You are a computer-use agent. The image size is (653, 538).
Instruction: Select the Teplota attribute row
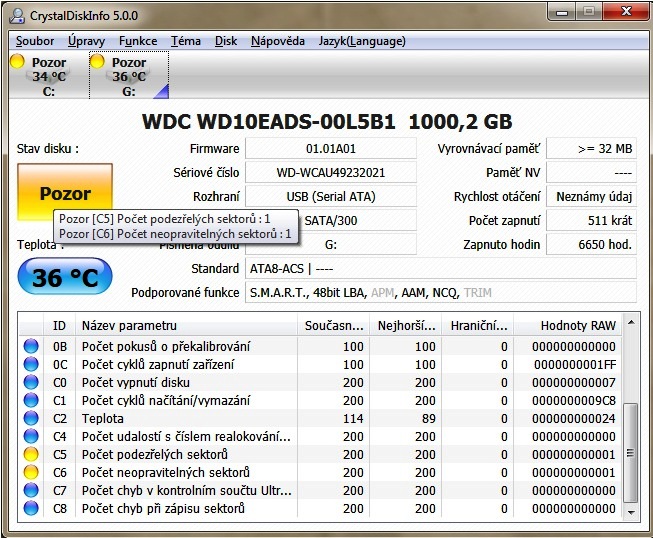click(x=320, y=418)
